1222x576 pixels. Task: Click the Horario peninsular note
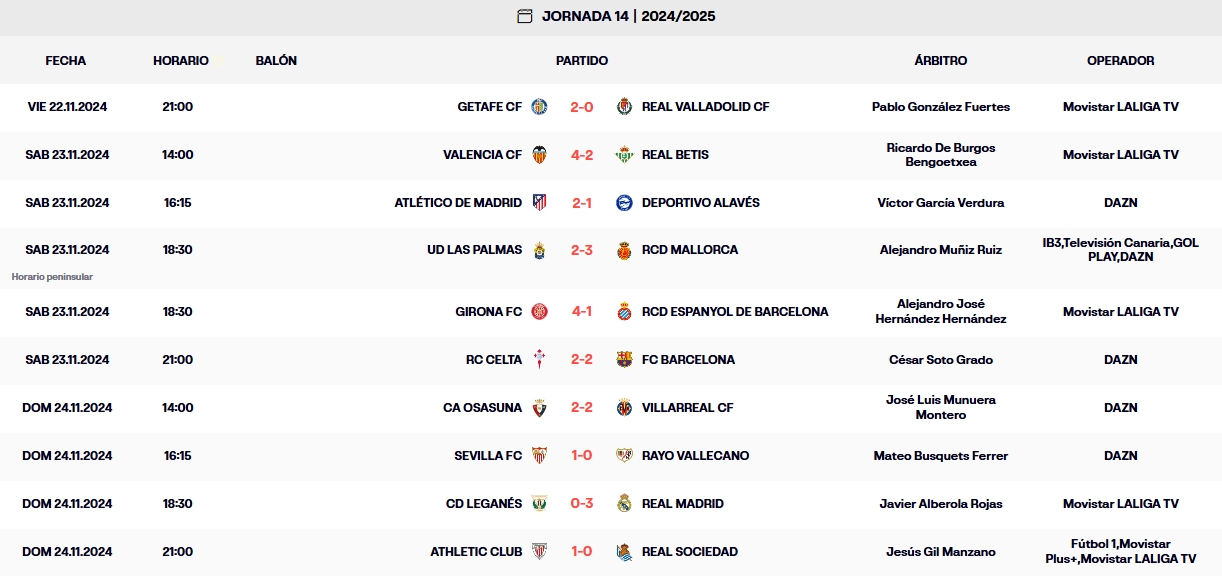tap(54, 276)
